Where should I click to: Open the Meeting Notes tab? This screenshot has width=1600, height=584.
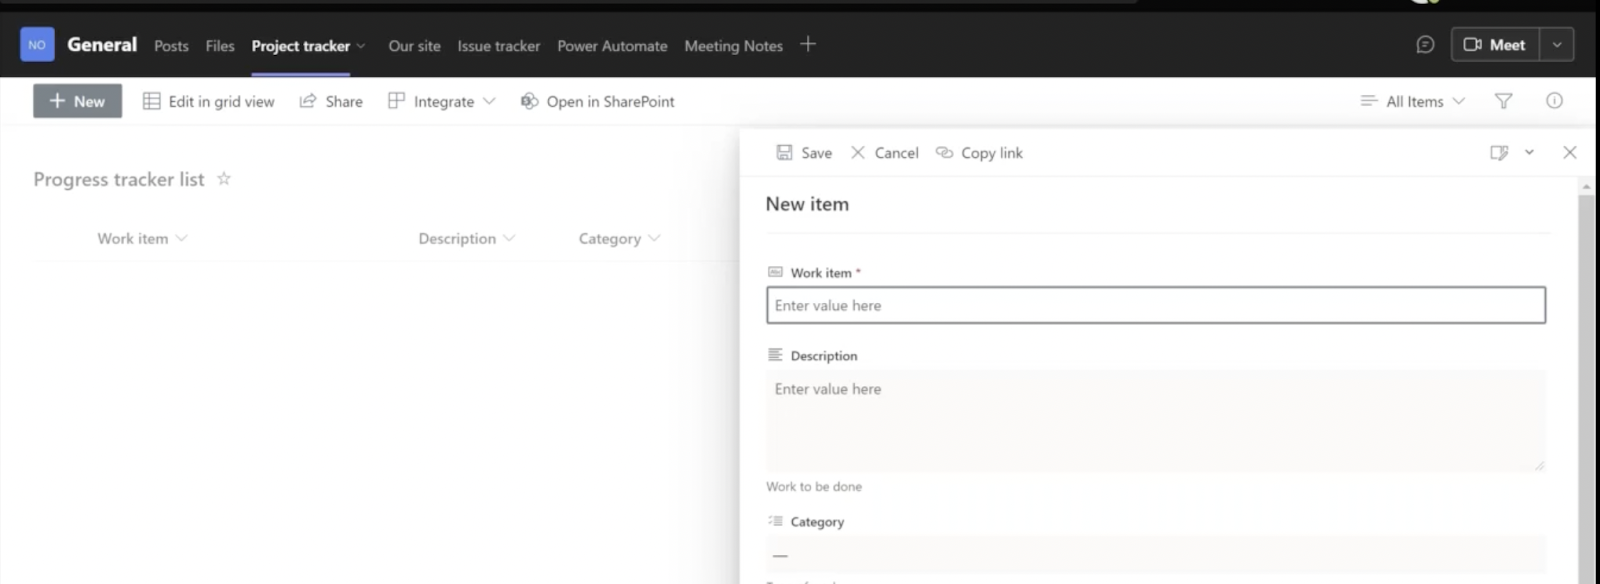(733, 46)
